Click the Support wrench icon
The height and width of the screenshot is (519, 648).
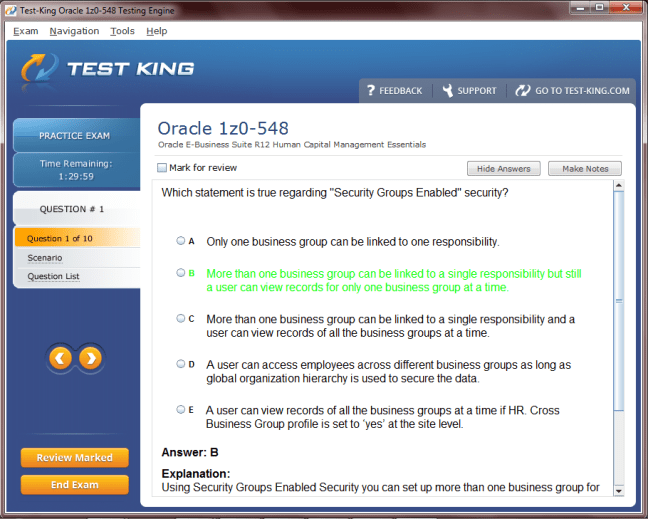click(448, 90)
